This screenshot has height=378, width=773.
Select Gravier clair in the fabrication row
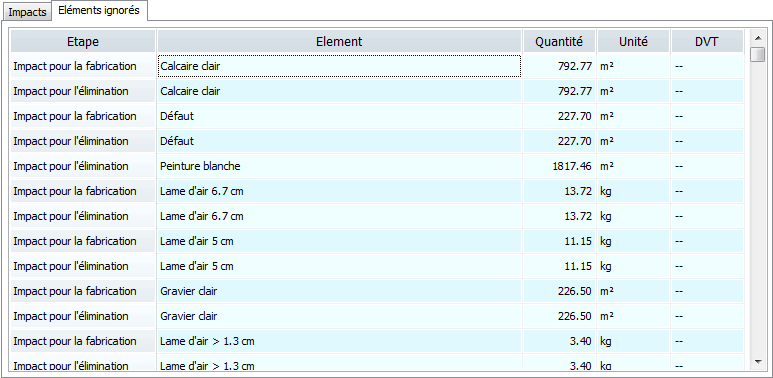(339, 291)
